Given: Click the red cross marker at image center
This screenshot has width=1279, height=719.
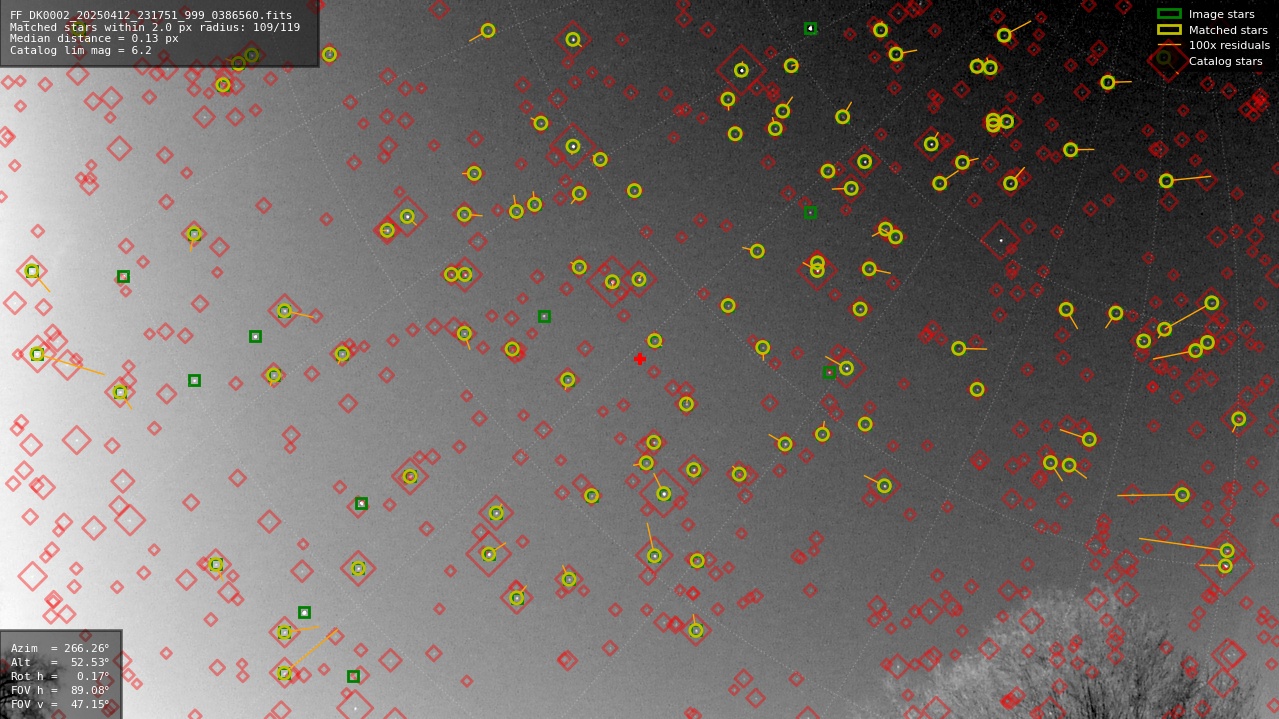Looking at the screenshot, I should coord(640,359).
